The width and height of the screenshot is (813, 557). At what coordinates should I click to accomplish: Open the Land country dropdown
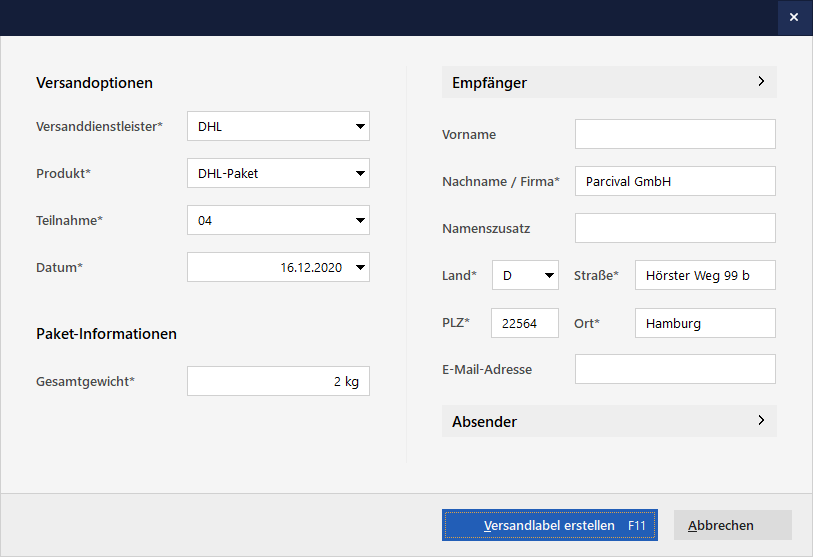coord(548,276)
